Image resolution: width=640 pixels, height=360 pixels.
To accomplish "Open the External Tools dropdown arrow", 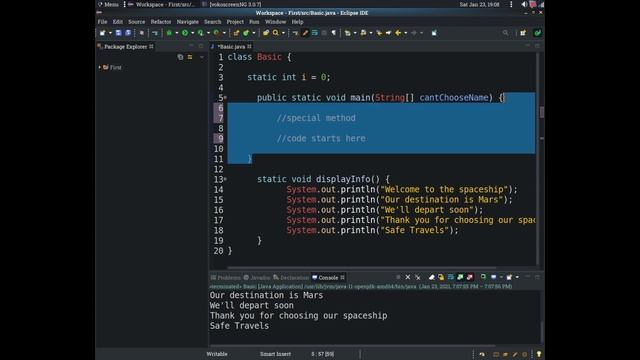I will [224, 33].
